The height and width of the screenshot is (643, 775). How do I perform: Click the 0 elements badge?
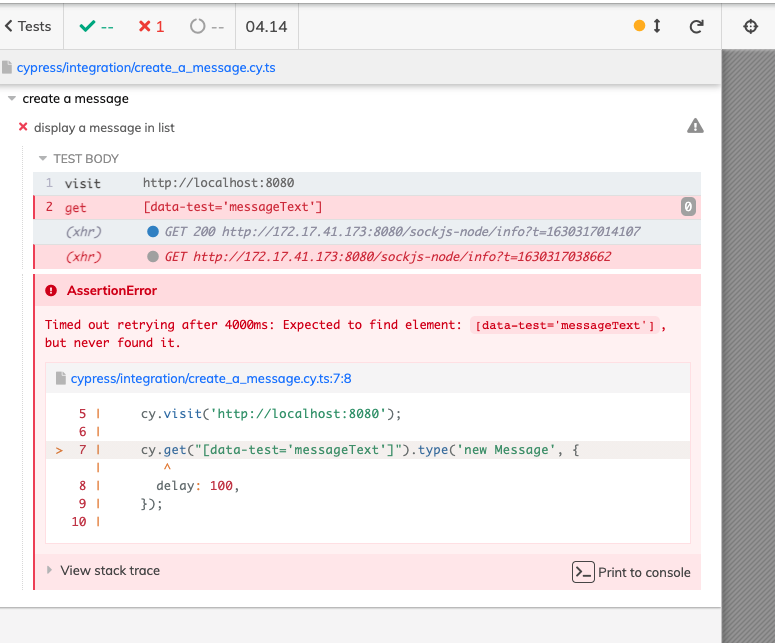(688, 207)
